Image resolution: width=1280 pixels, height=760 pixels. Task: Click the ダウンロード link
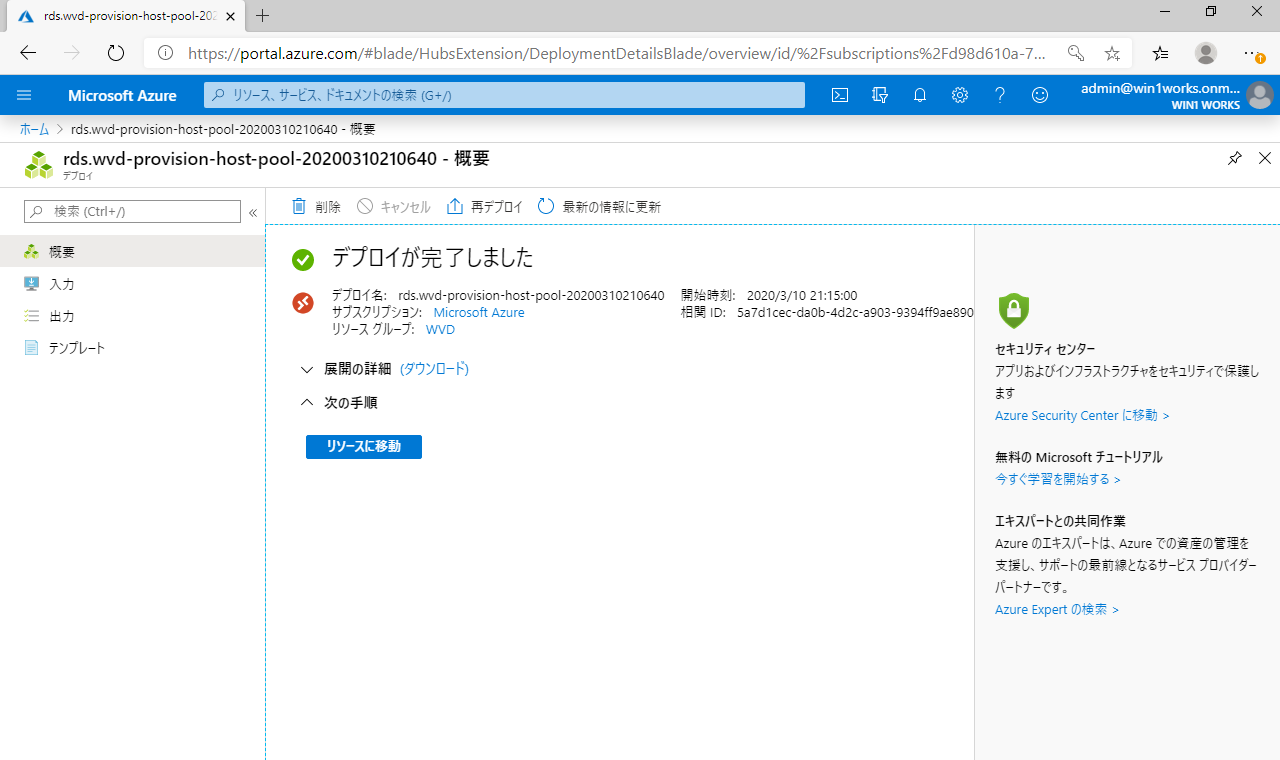click(434, 369)
